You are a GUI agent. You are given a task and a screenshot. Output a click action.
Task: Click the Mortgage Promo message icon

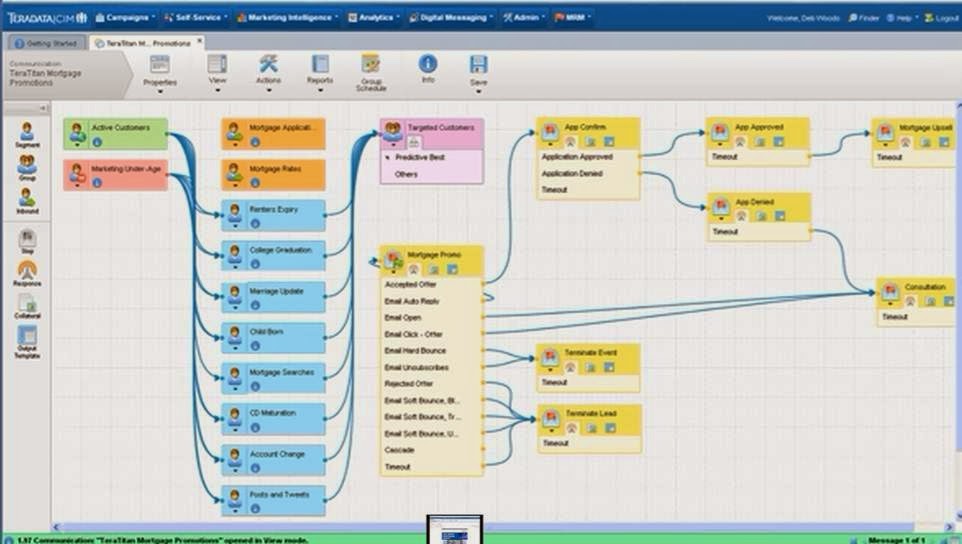coord(393,259)
